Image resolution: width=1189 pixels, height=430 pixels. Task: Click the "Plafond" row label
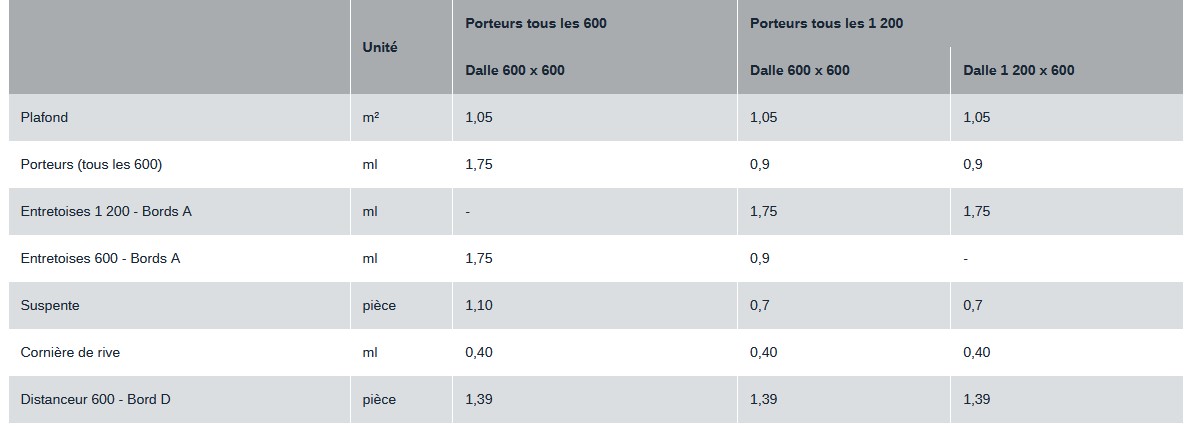[44, 117]
